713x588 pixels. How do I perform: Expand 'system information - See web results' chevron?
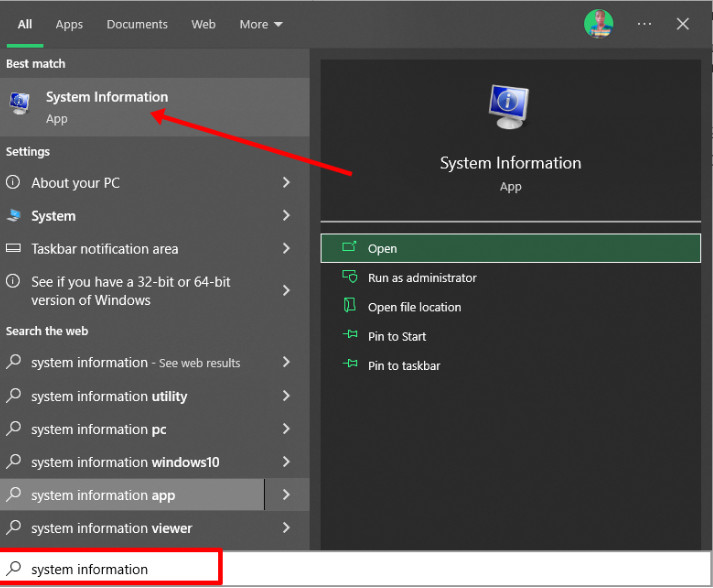tap(286, 362)
